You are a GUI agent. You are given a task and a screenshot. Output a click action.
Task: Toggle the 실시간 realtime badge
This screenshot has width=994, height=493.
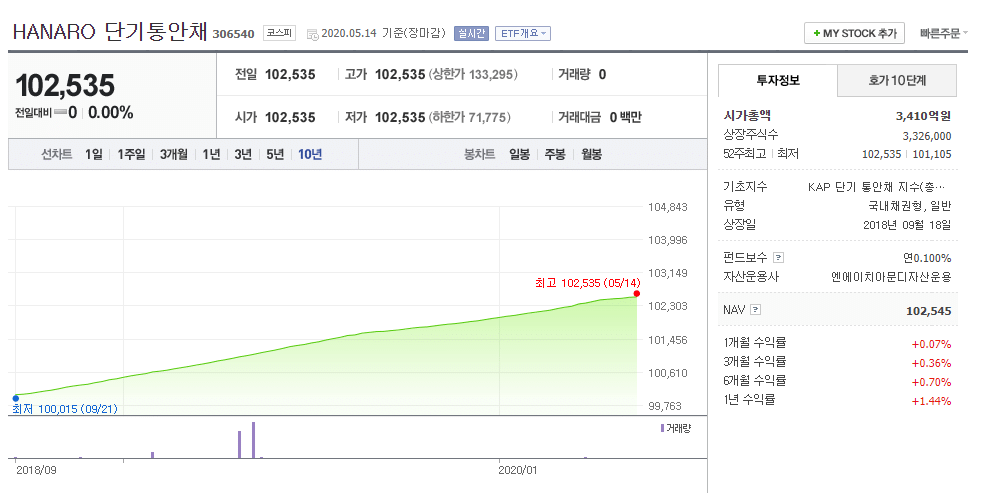click(471, 34)
